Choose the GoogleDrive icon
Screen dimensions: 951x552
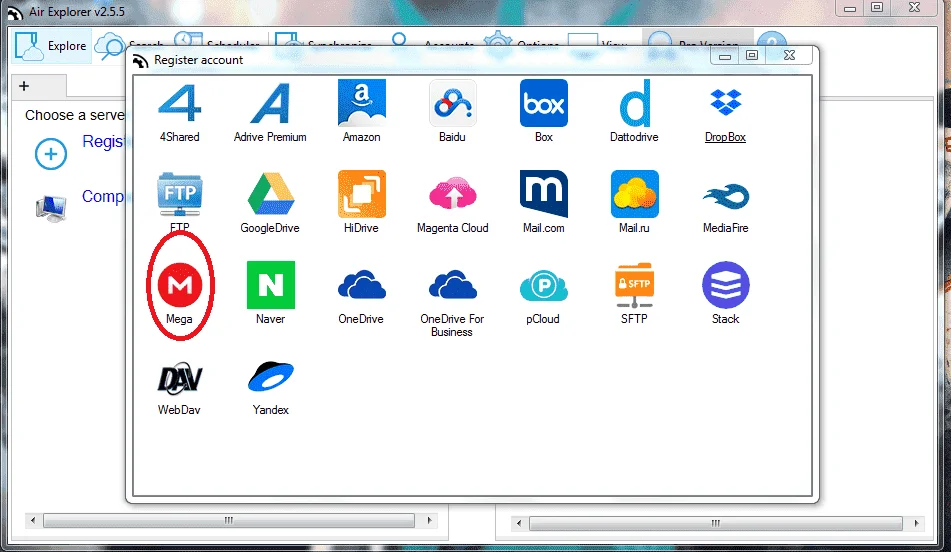(x=271, y=194)
